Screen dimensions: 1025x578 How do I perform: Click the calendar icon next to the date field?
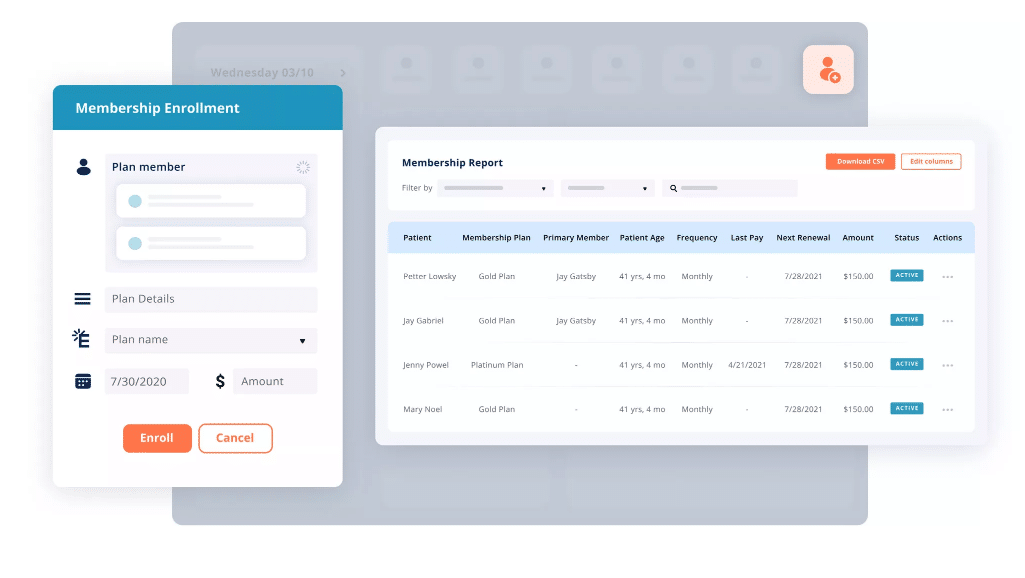point(84,381)
